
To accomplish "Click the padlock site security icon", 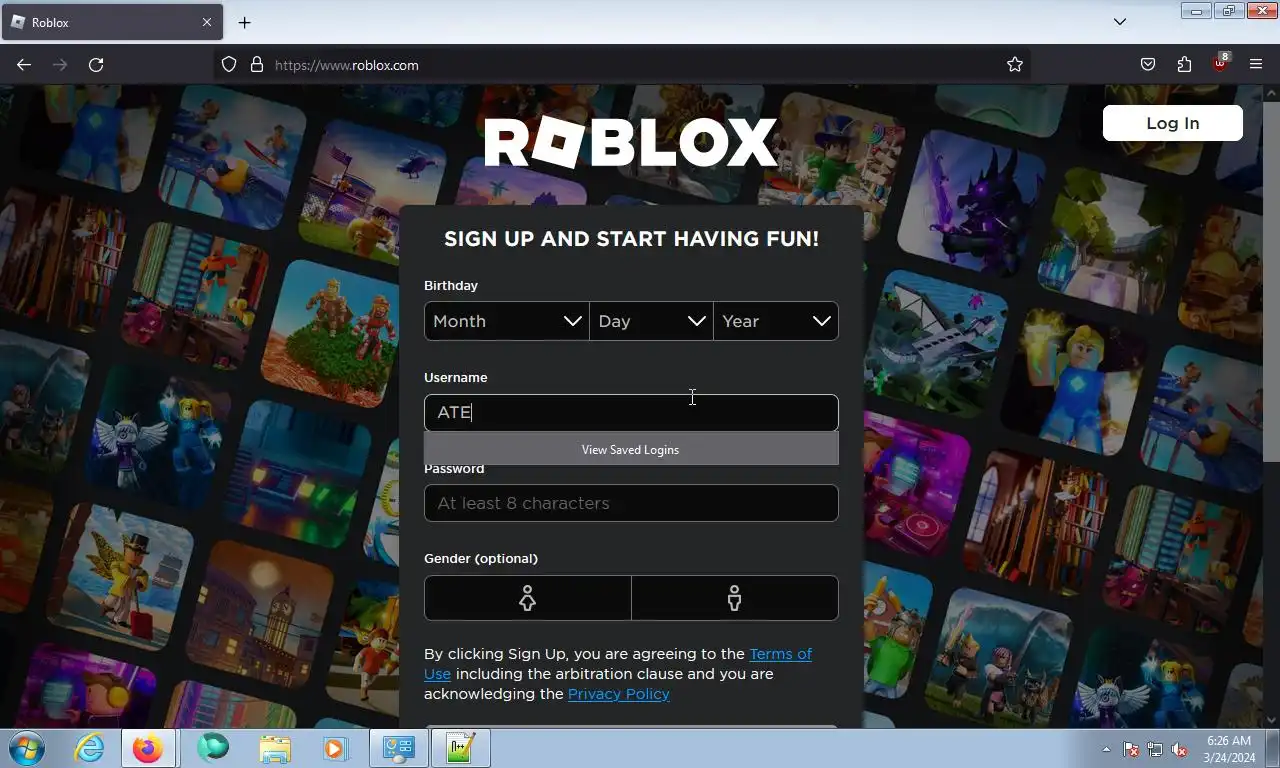I will point(257,65).
